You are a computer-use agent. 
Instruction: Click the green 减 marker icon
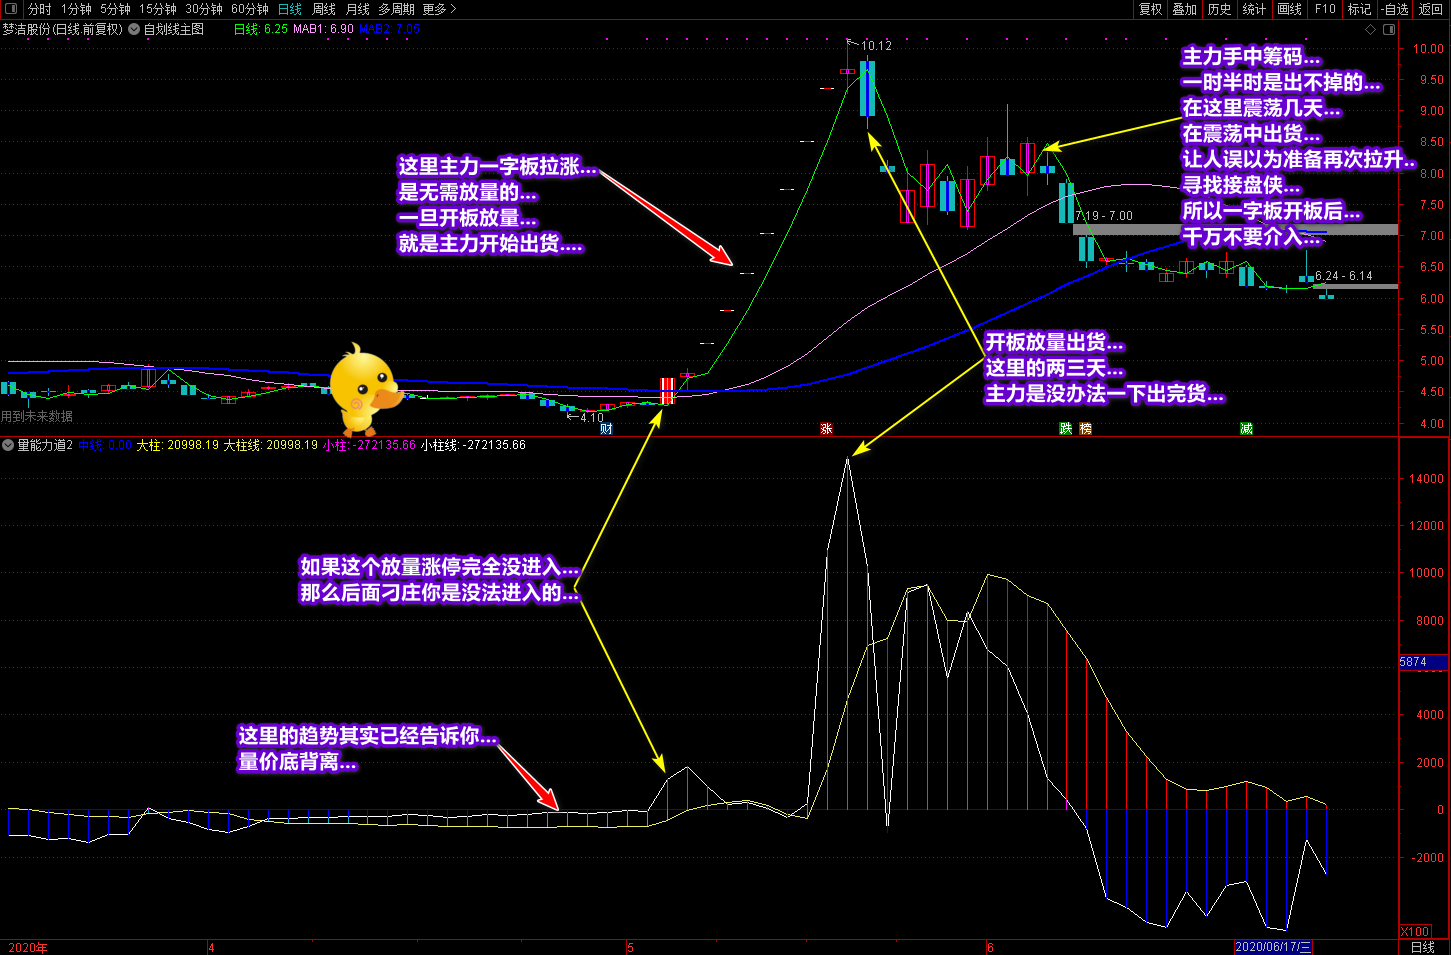1246,428
